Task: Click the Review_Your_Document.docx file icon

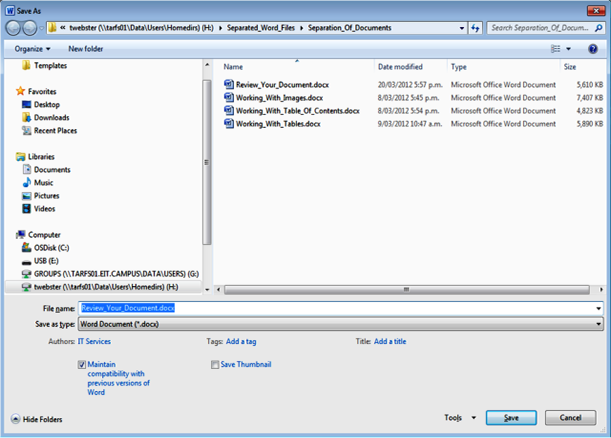Action: pos(229,84)
